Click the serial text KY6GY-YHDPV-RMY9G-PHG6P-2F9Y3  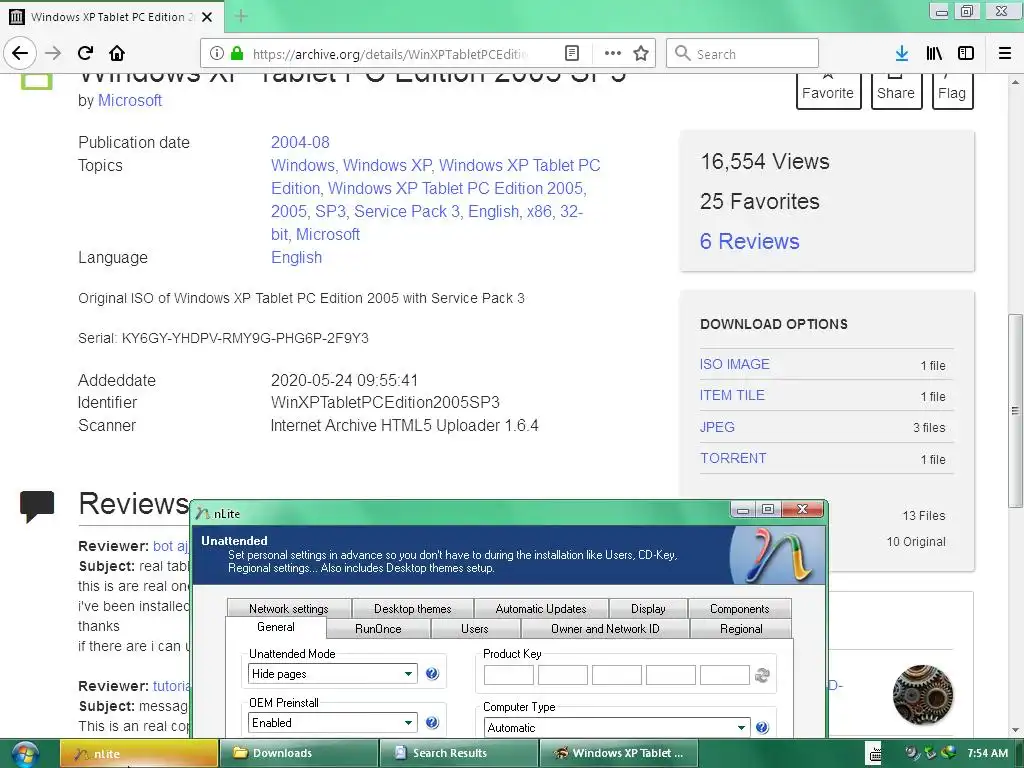(245, 338)
